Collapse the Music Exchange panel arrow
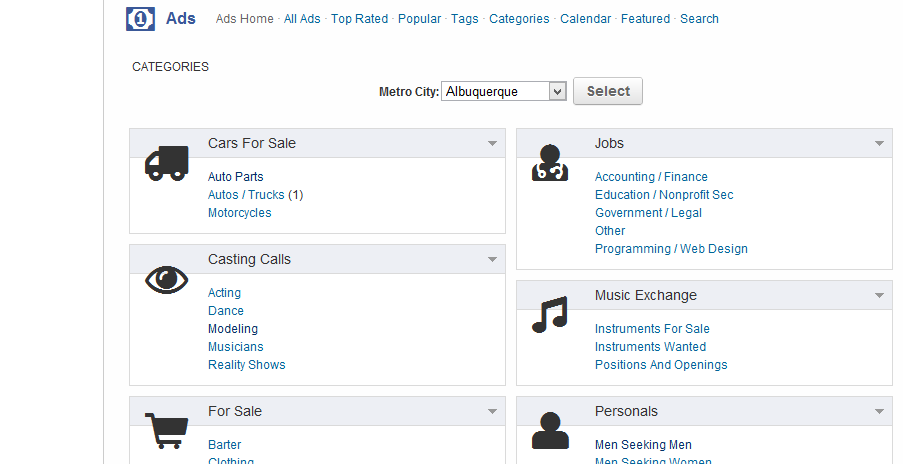The width and height of the screenshot is (903, 464). pyautogui.click(x=879, y=296)
